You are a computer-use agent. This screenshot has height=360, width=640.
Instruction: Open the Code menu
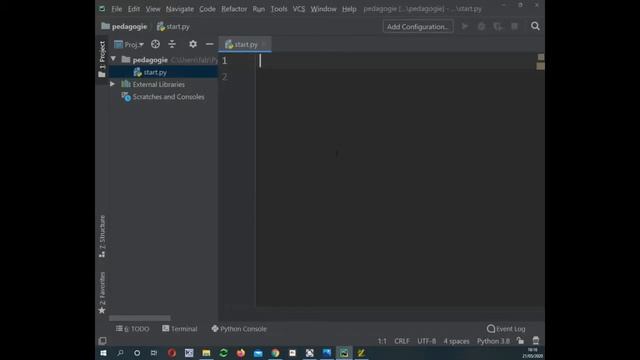pos(207,9)
